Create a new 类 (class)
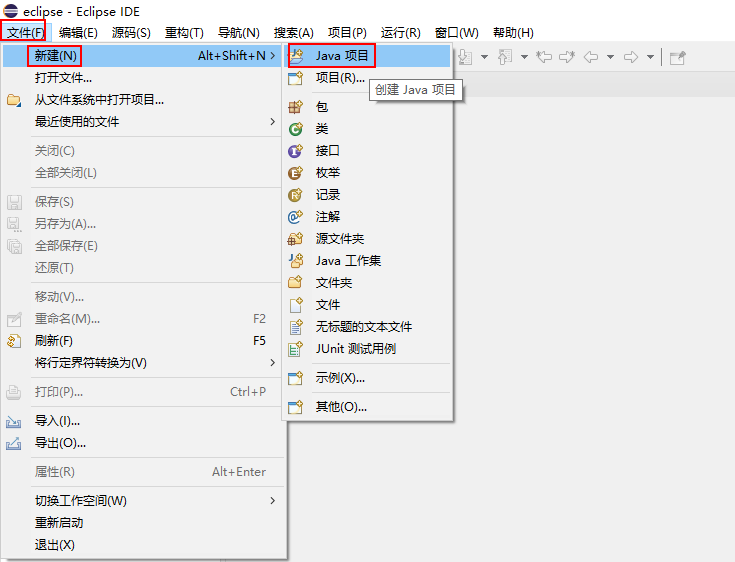Screen dimensions: 735x562 [321, 129]
